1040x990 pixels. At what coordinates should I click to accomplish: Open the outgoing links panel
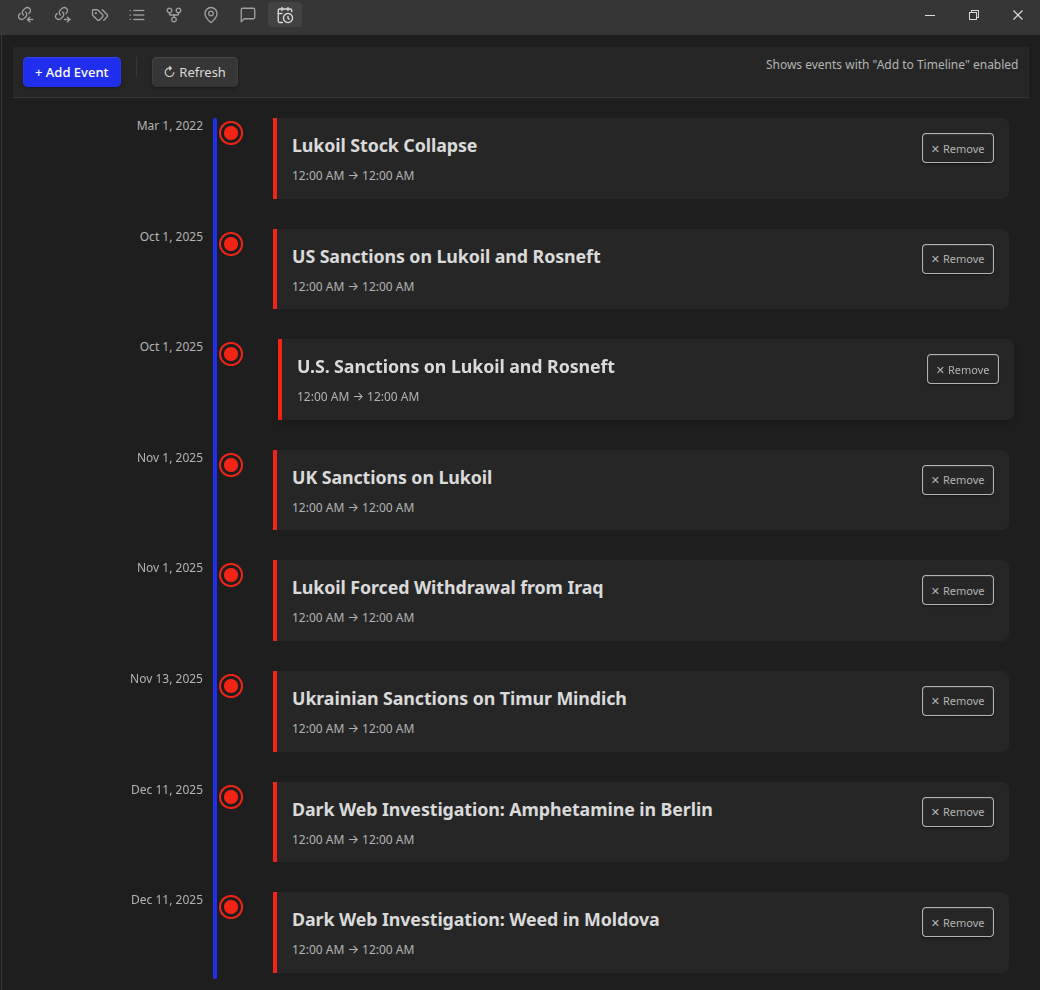click(62, 15)
